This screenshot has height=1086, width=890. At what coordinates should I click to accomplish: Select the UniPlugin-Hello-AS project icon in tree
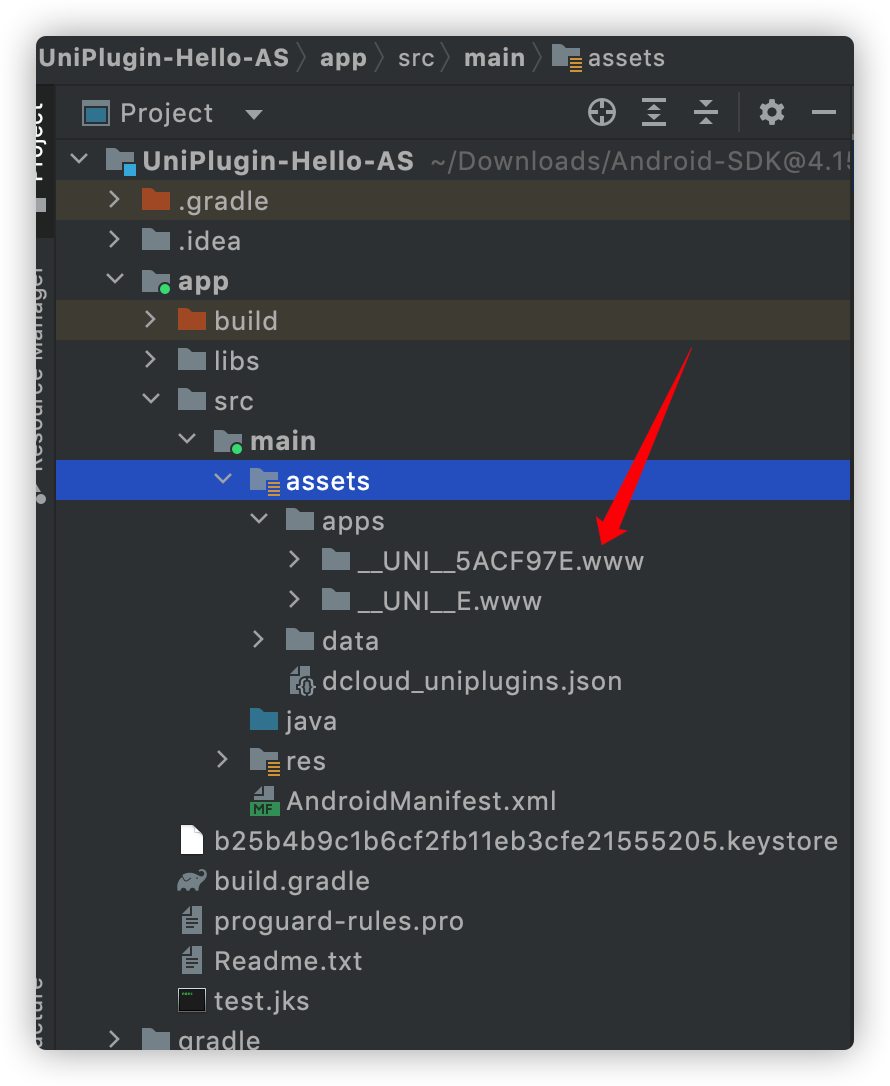121,161
